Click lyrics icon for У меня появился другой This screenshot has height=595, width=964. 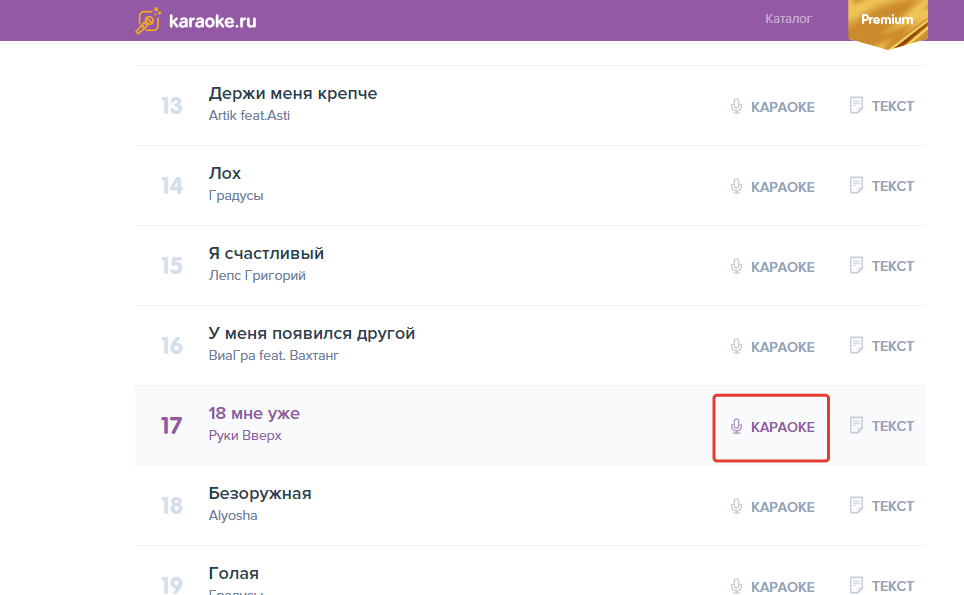click(856, 345)
